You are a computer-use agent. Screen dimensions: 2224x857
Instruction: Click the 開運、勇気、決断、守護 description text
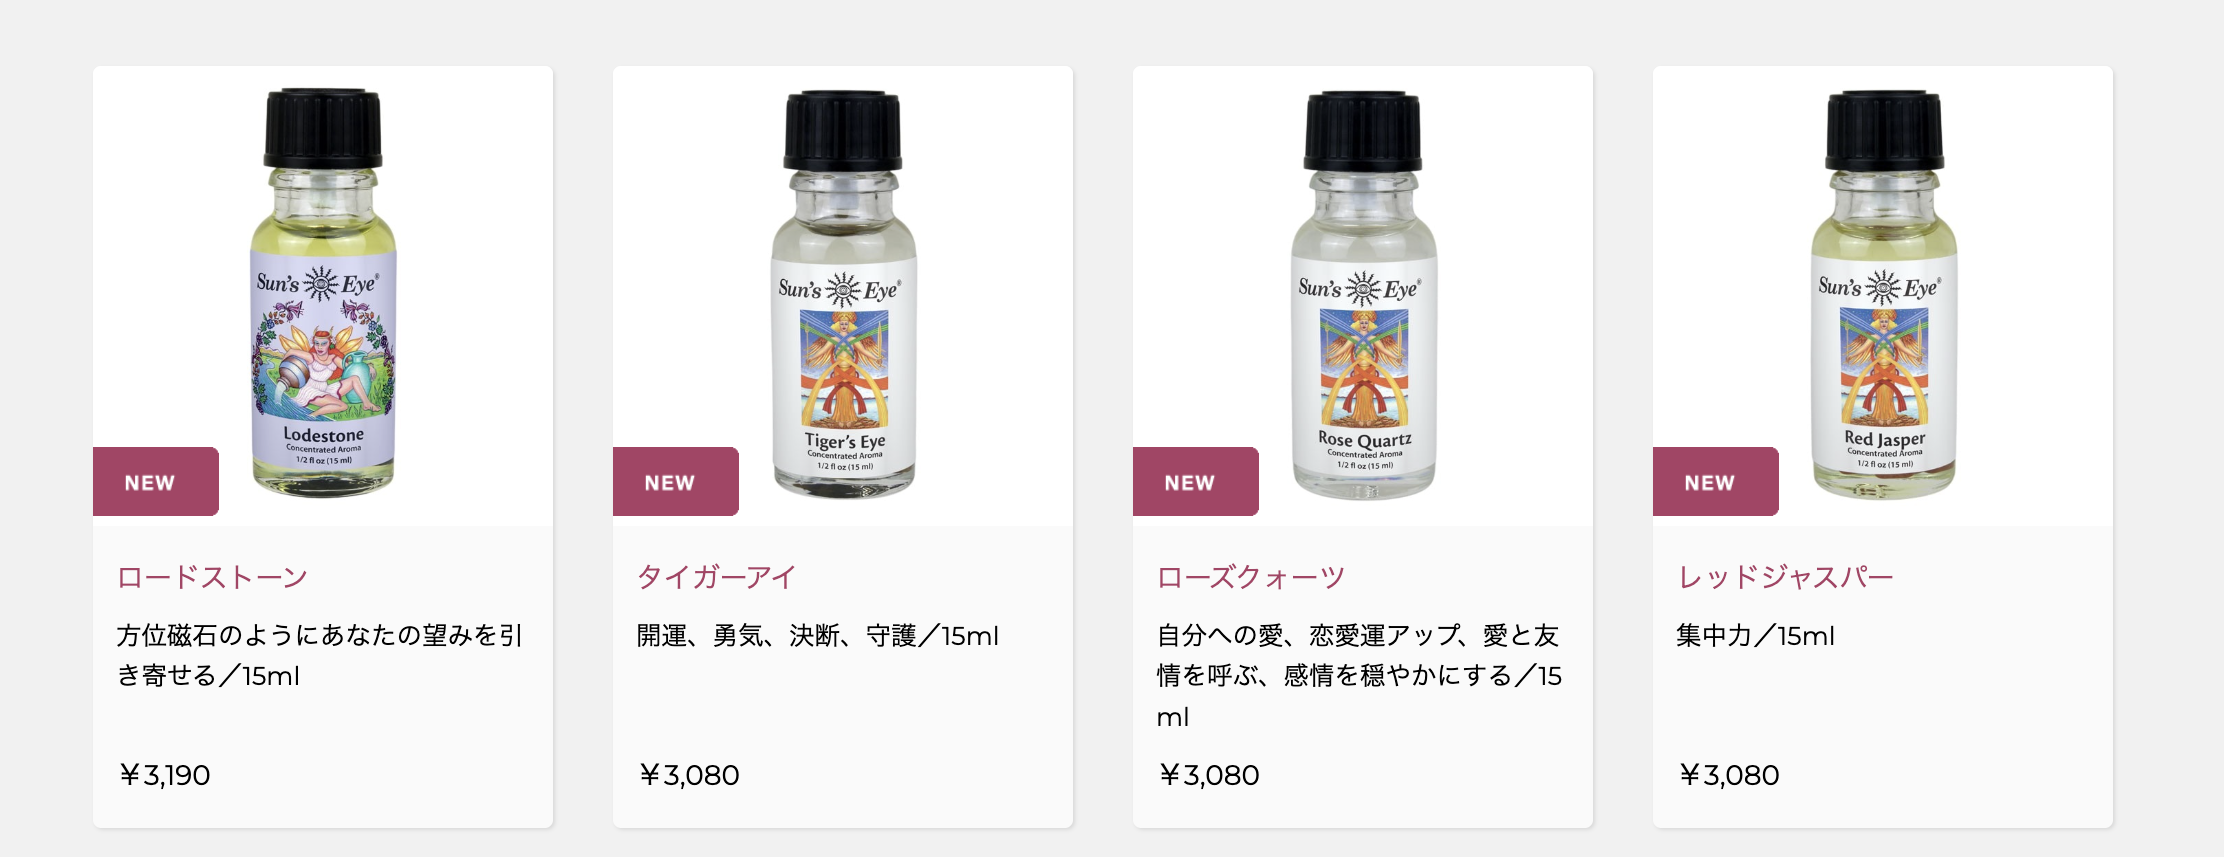click(818, 636)
